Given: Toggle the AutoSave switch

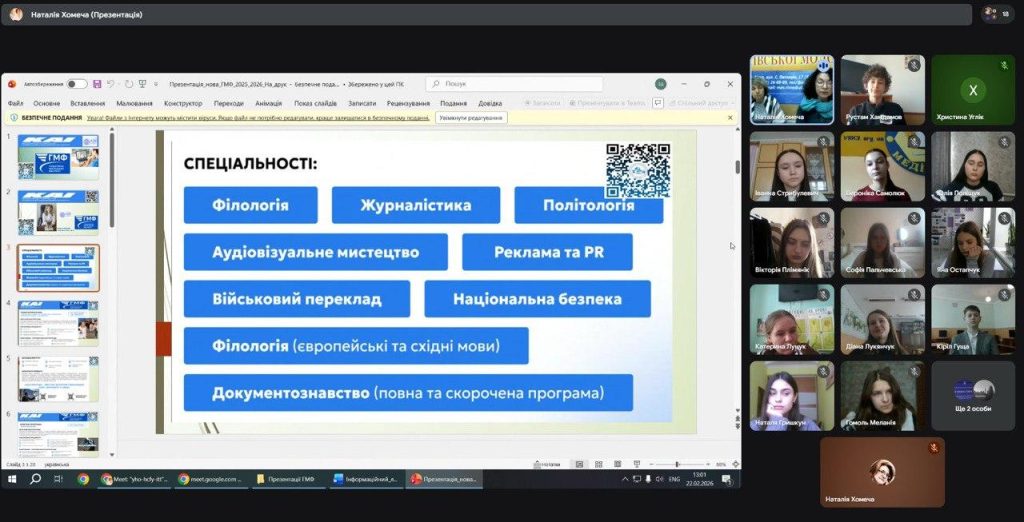Looking at the screenshot, I should [76, 84].
